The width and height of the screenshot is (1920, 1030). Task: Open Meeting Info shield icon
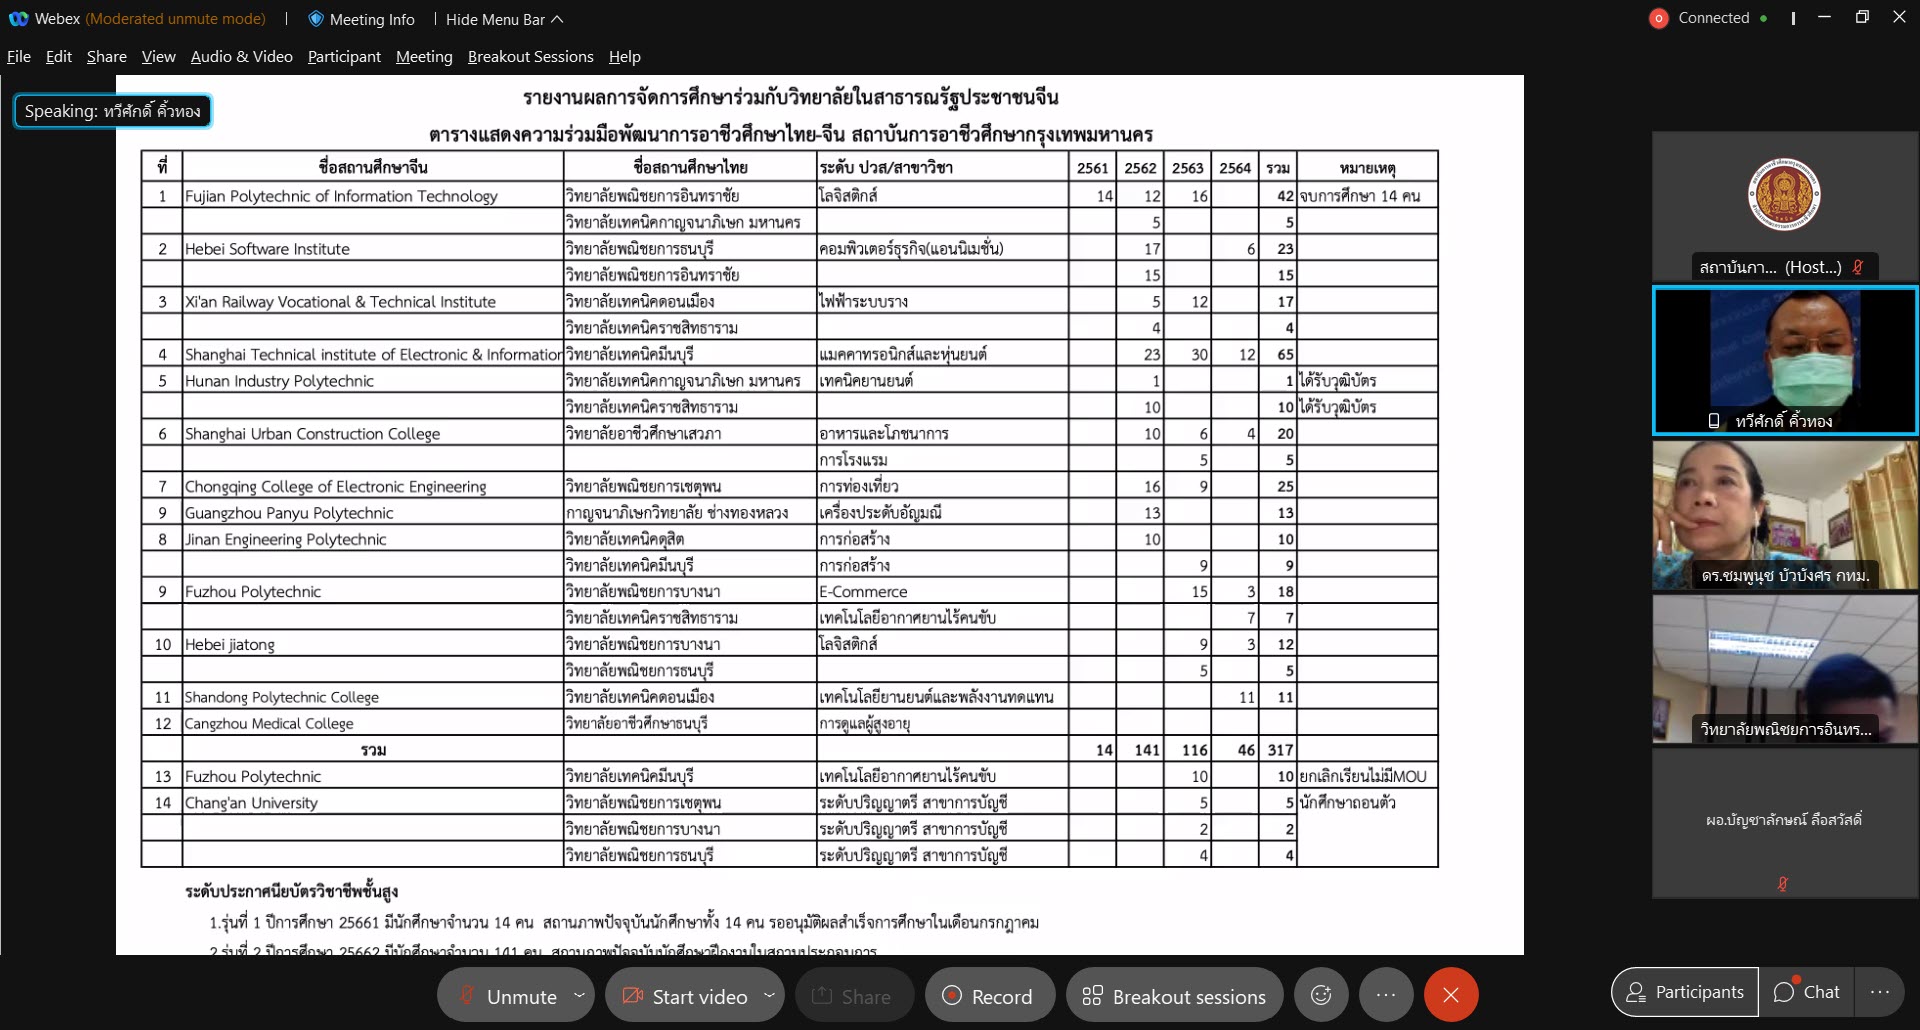pyautogui.click(x=316, y=19)
